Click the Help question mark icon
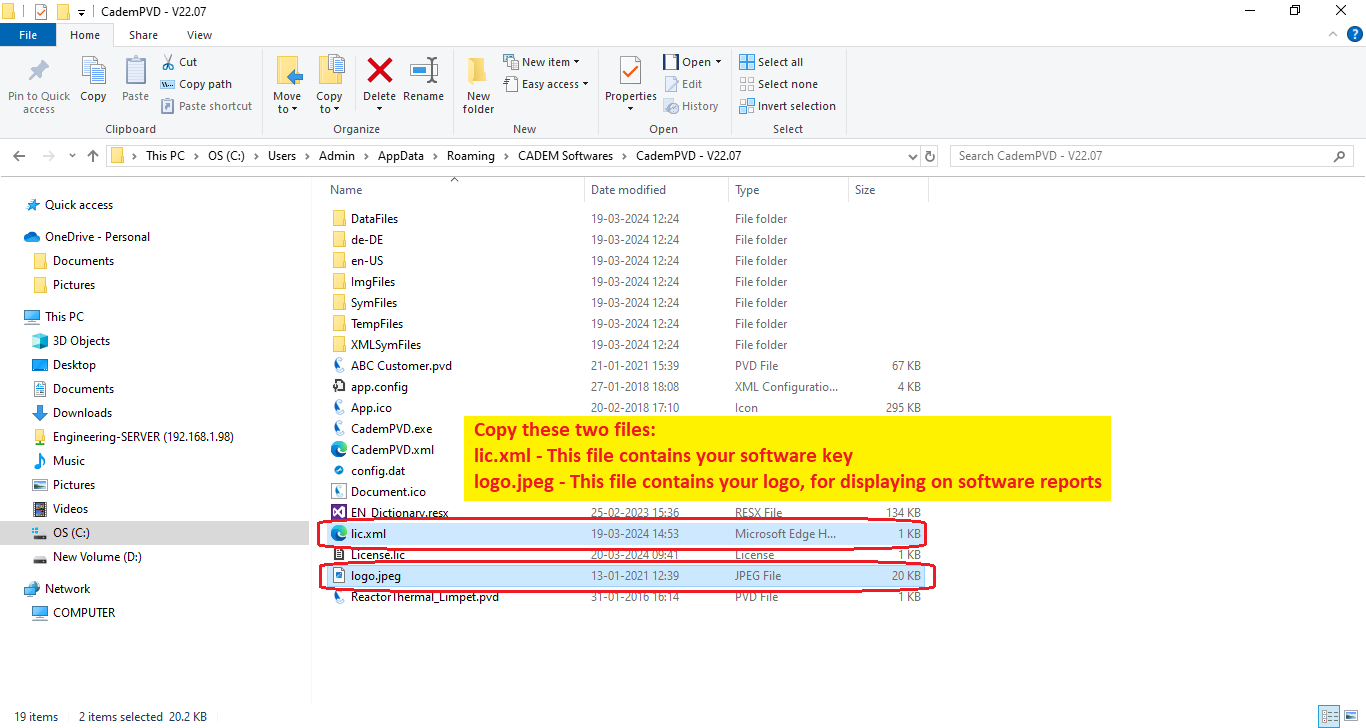 coord(1355,35)
